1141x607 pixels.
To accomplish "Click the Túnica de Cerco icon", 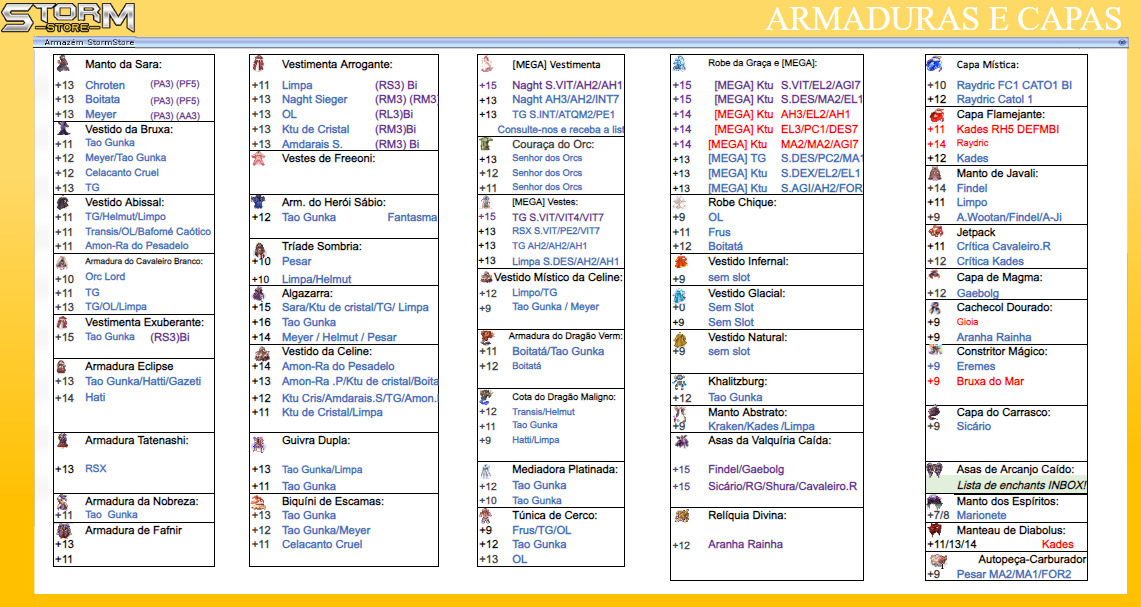I will click(486, 516).
